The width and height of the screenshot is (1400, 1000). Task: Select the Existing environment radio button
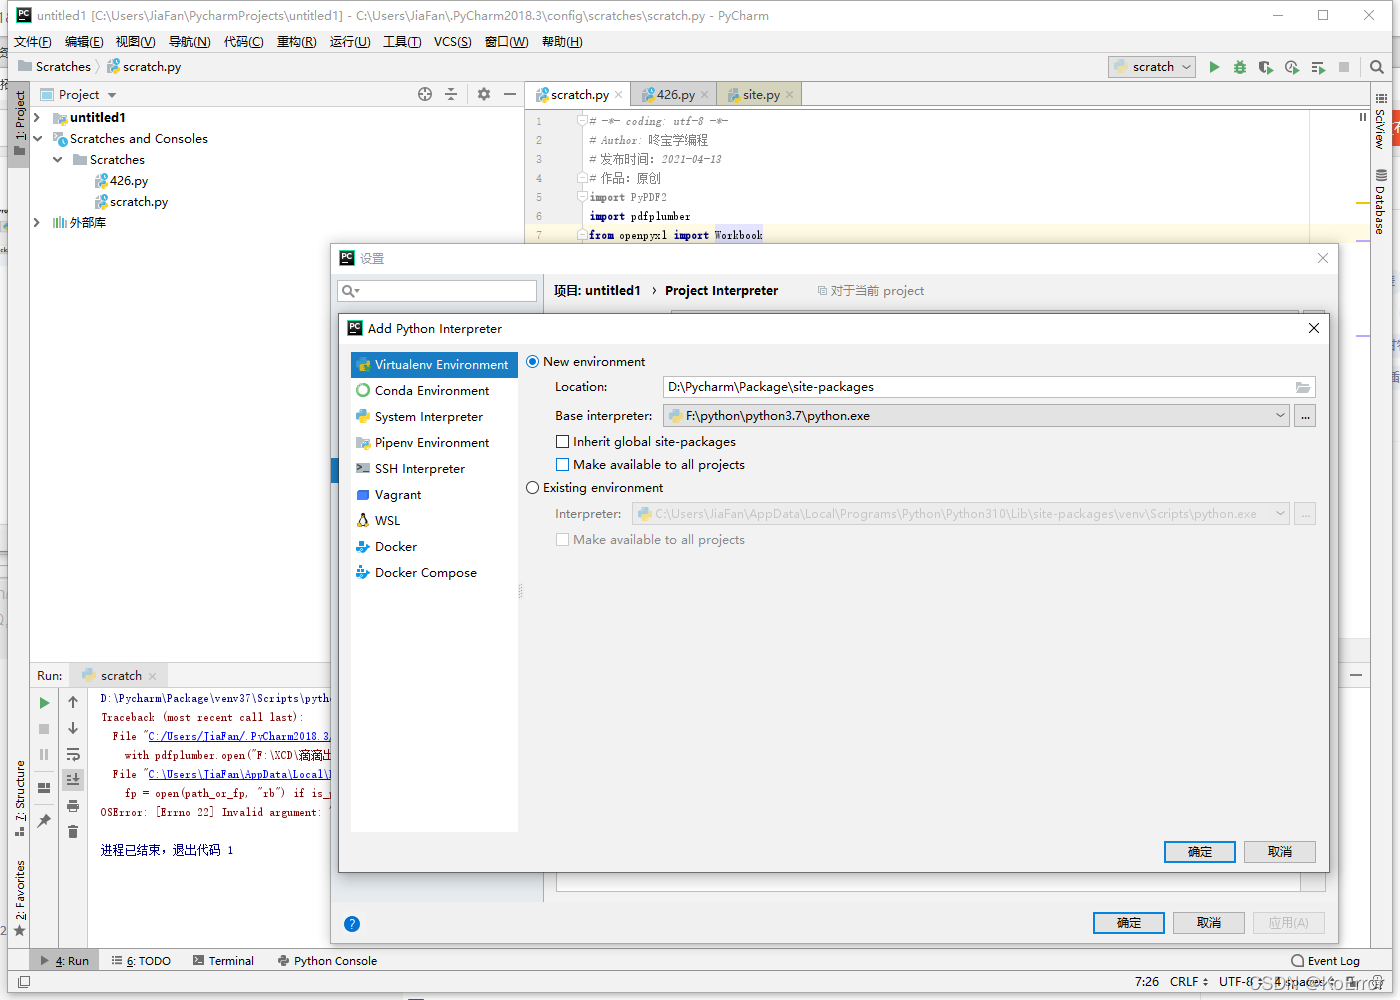pyautogui.click(x=532, y=488)
